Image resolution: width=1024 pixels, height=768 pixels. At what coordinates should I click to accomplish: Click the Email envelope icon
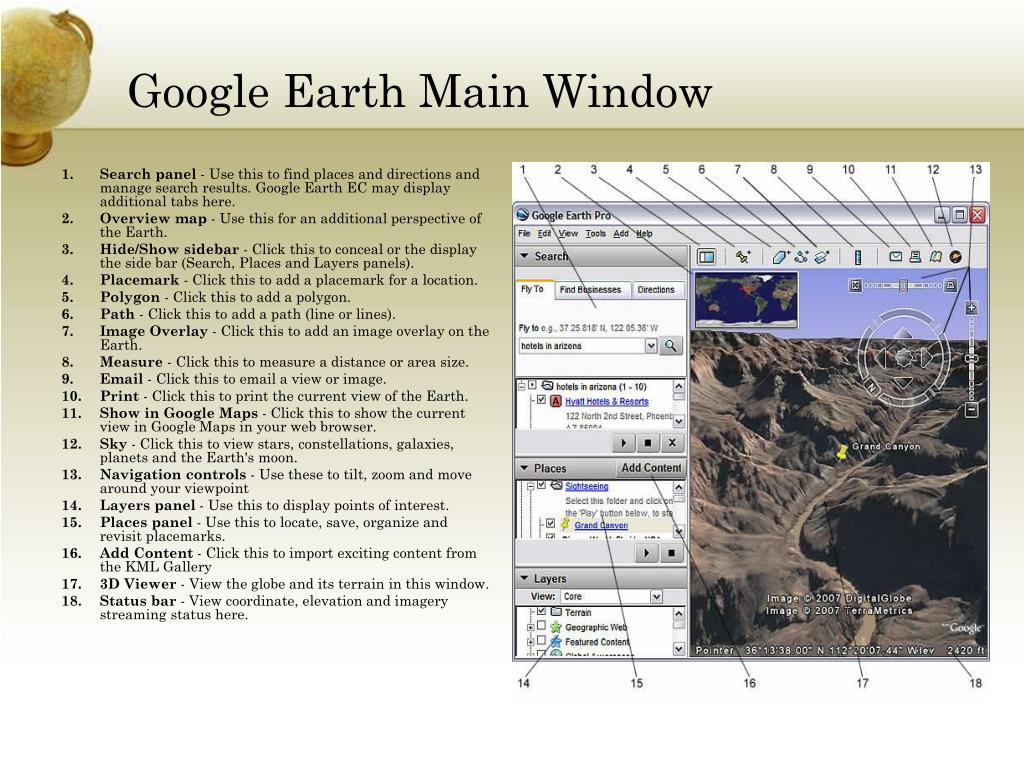point(896,257)
